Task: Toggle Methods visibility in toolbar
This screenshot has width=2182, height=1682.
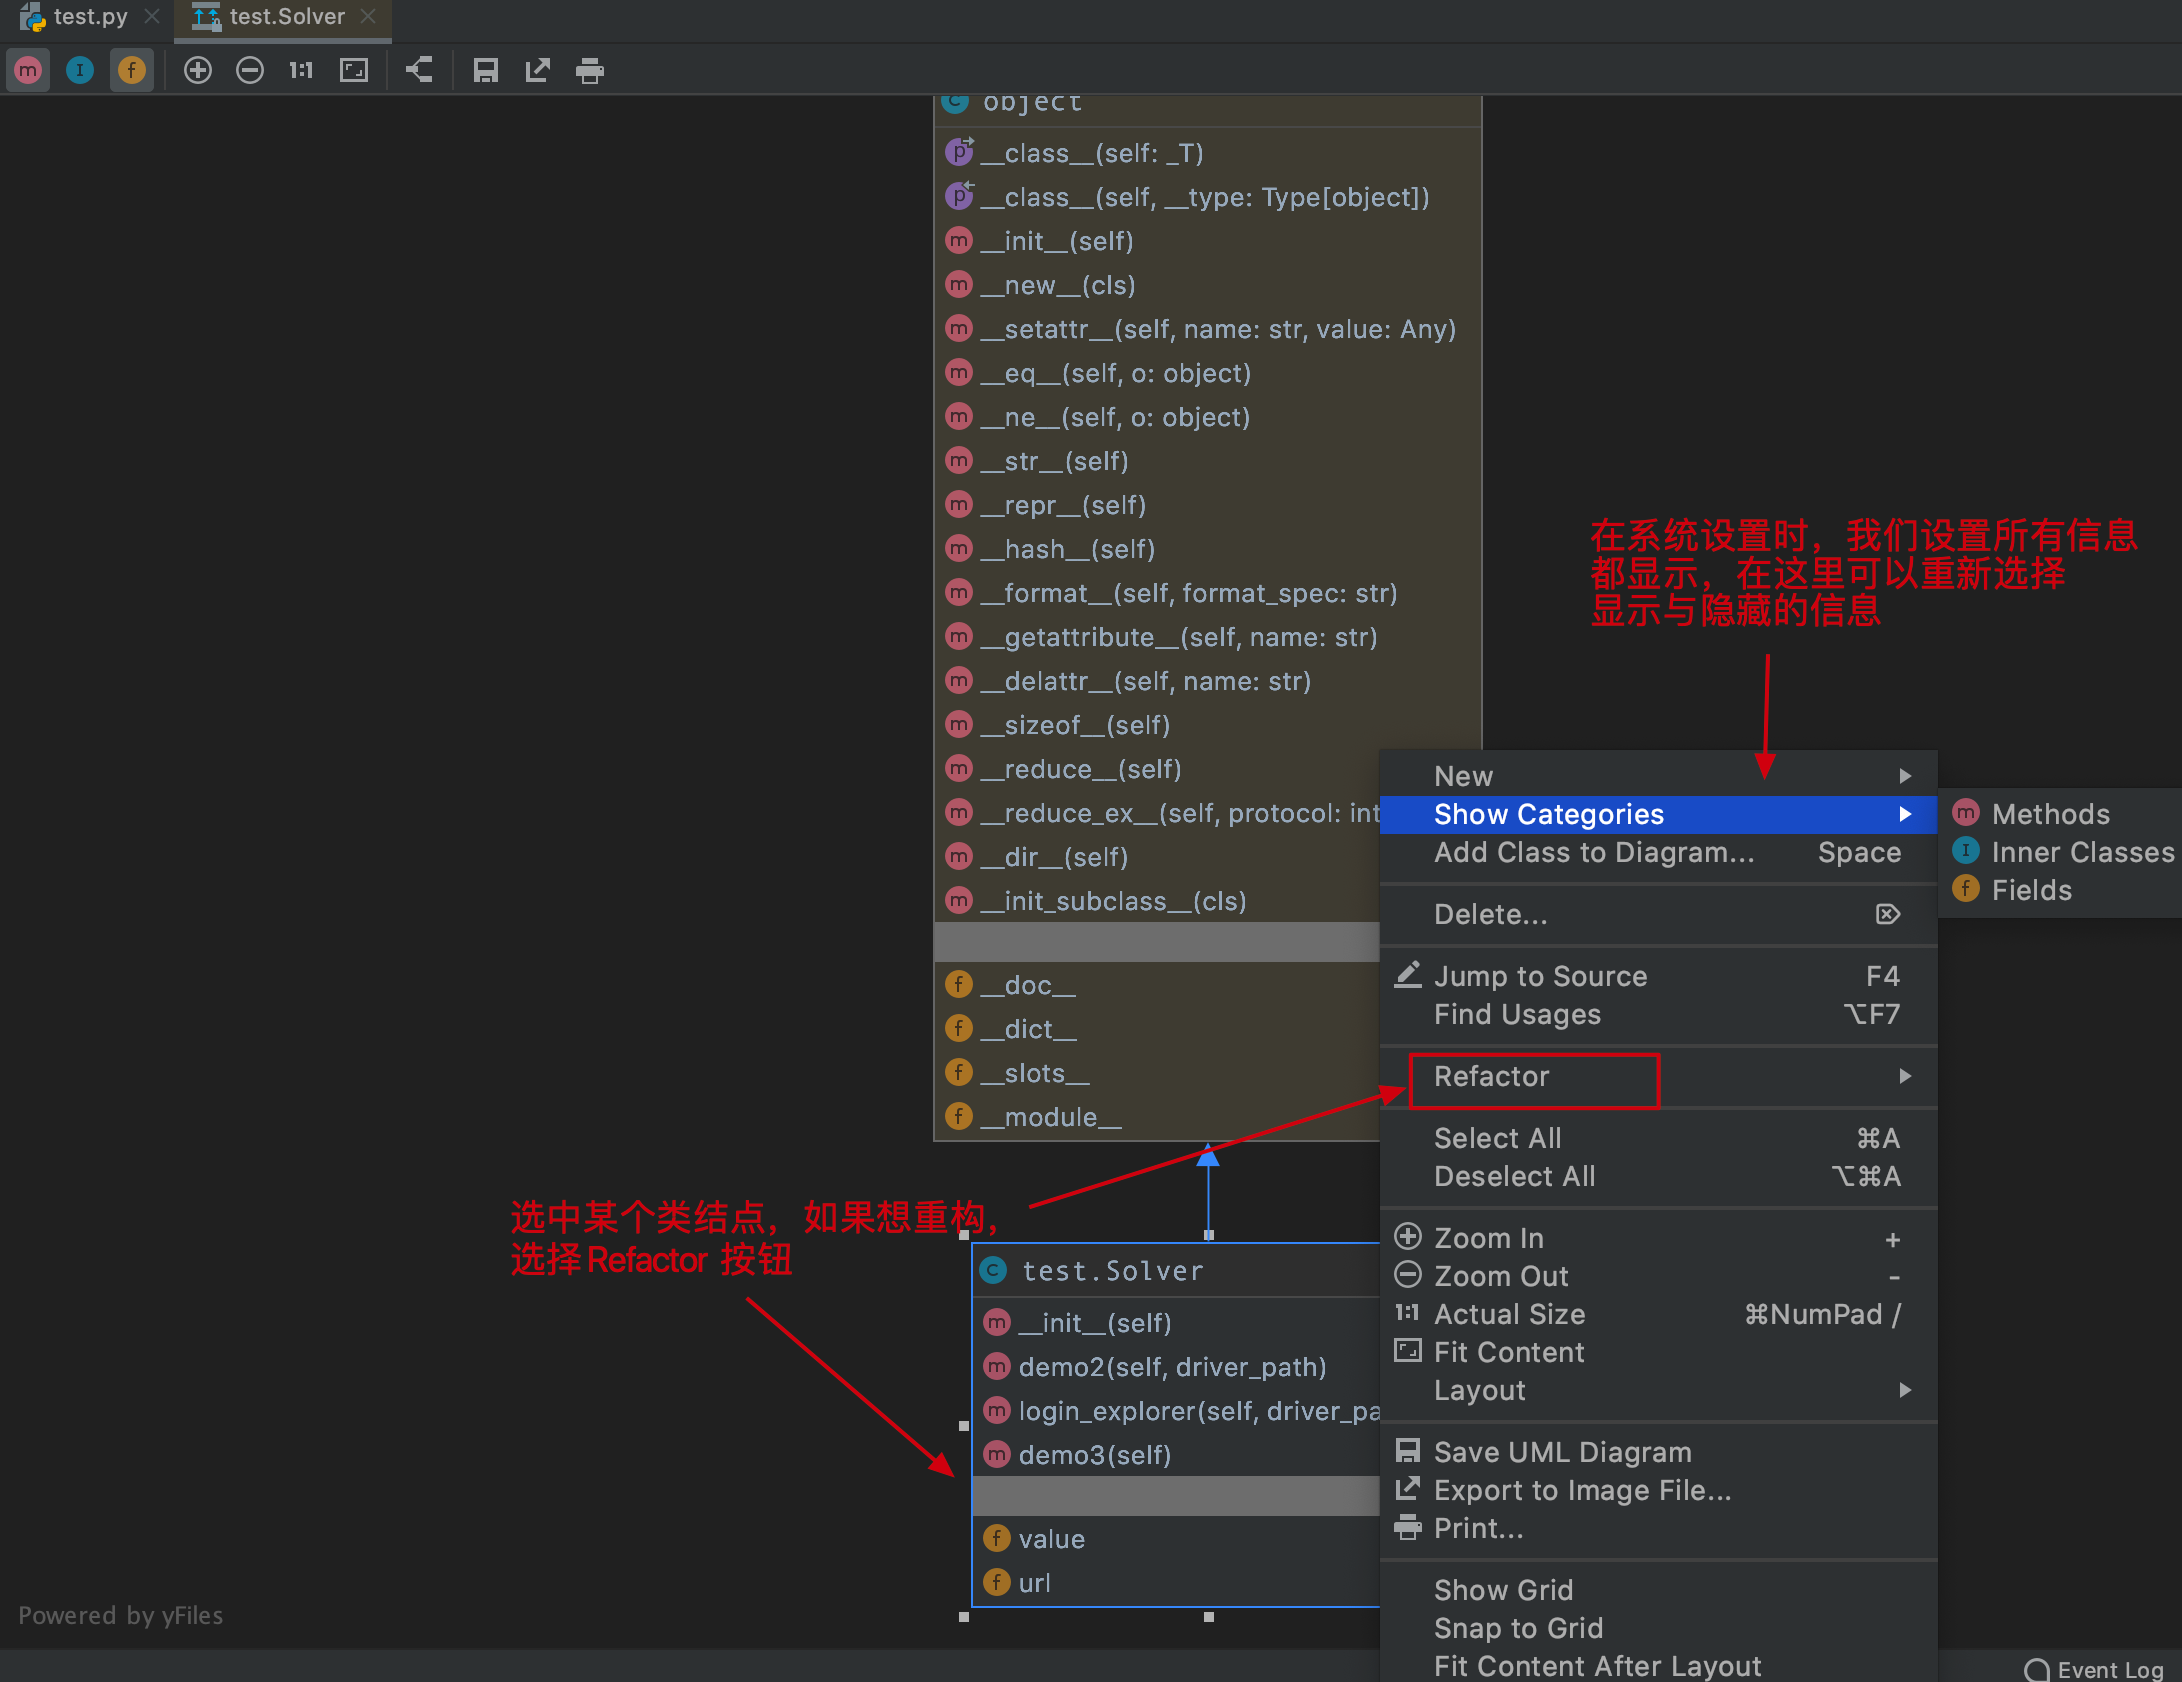Action: (x=28, y=70)
